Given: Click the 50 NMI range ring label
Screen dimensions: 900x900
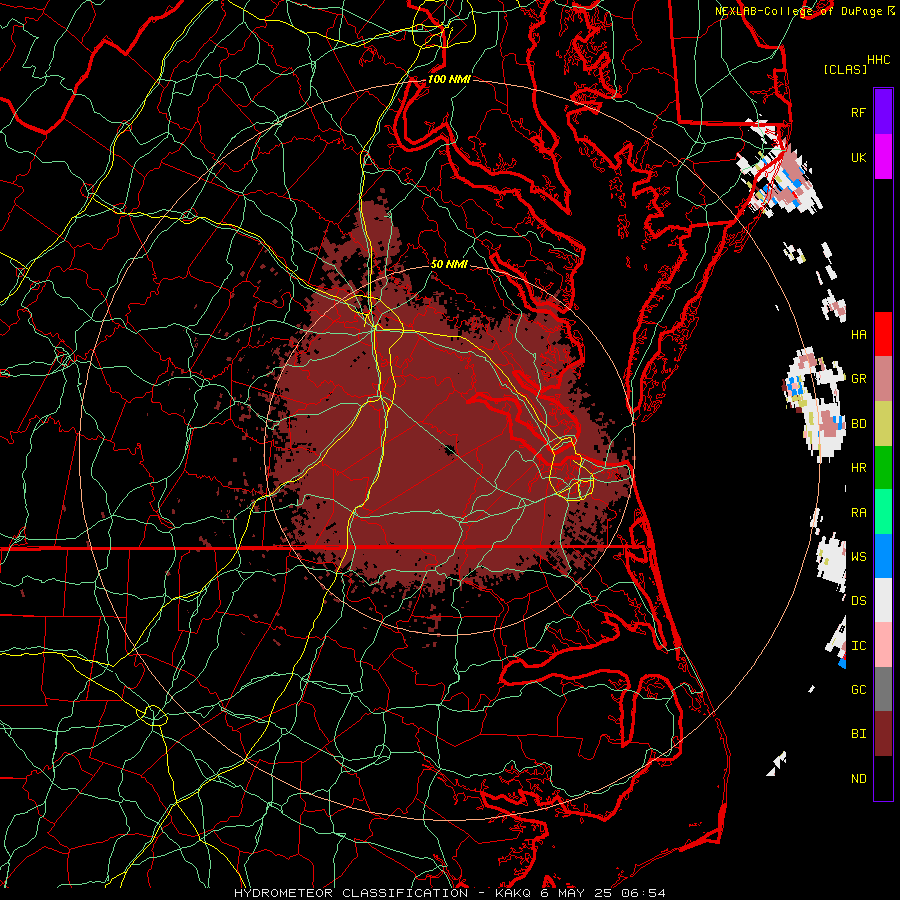Looking at the screenshot, I should (449, 264).
